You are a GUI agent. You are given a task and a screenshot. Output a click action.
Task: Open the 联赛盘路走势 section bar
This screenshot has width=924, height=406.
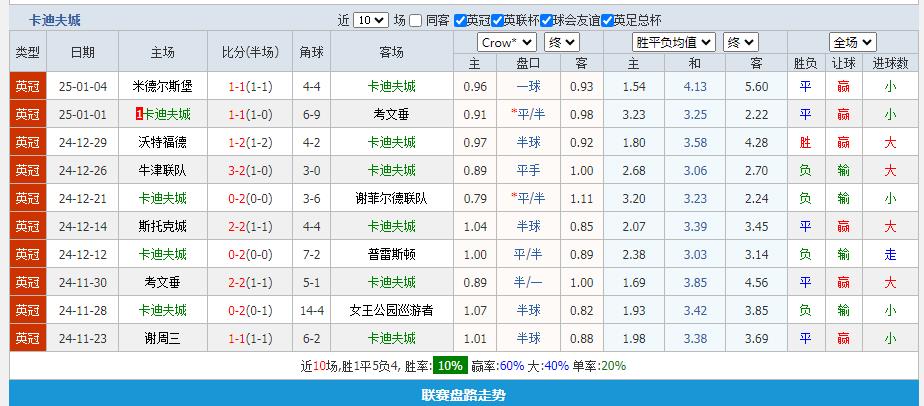point(462,395)
